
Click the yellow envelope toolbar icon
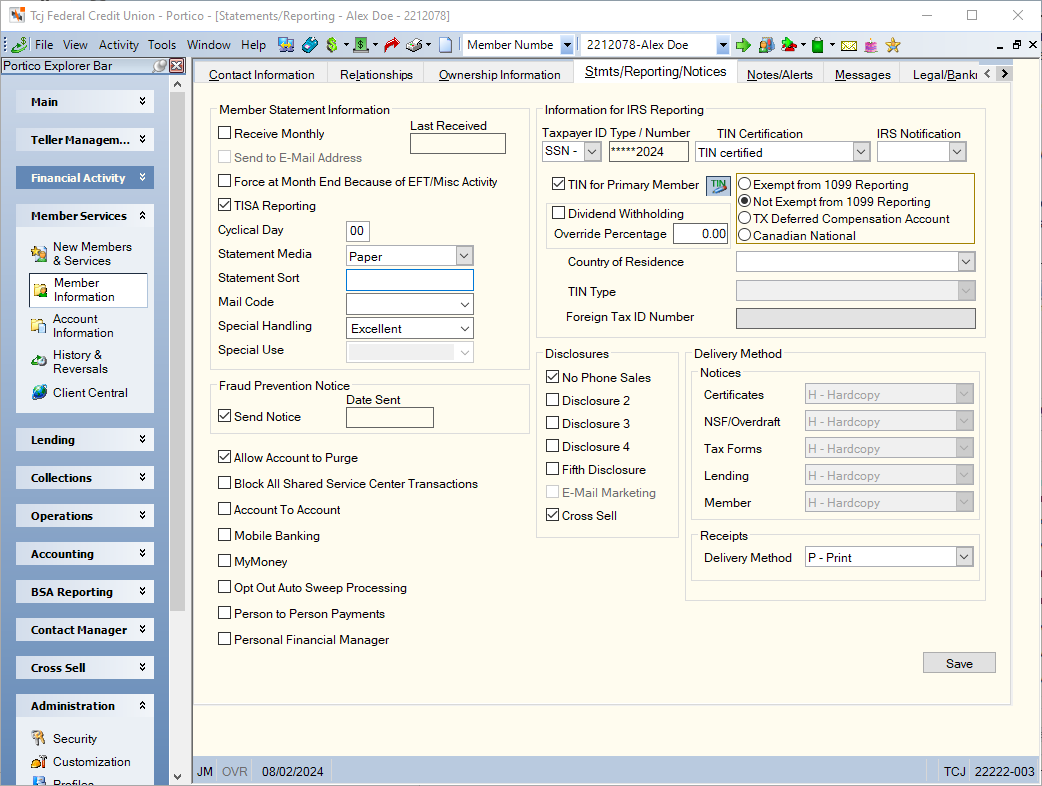click(849, 45)
